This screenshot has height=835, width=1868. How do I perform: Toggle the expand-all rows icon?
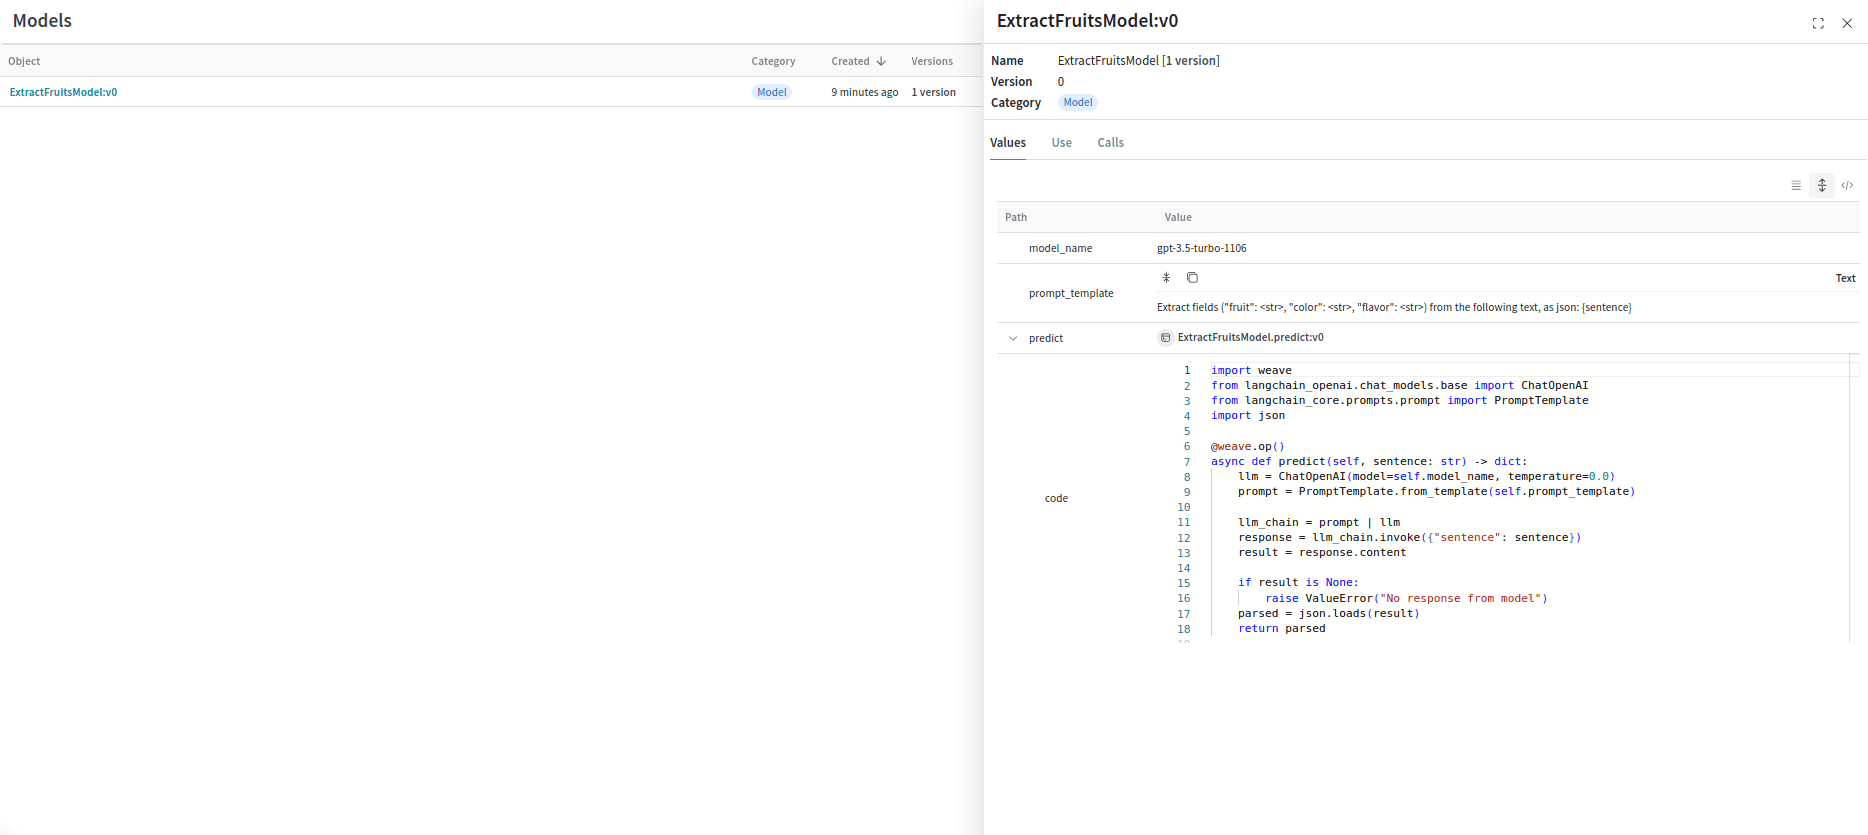coord(1822,185)
